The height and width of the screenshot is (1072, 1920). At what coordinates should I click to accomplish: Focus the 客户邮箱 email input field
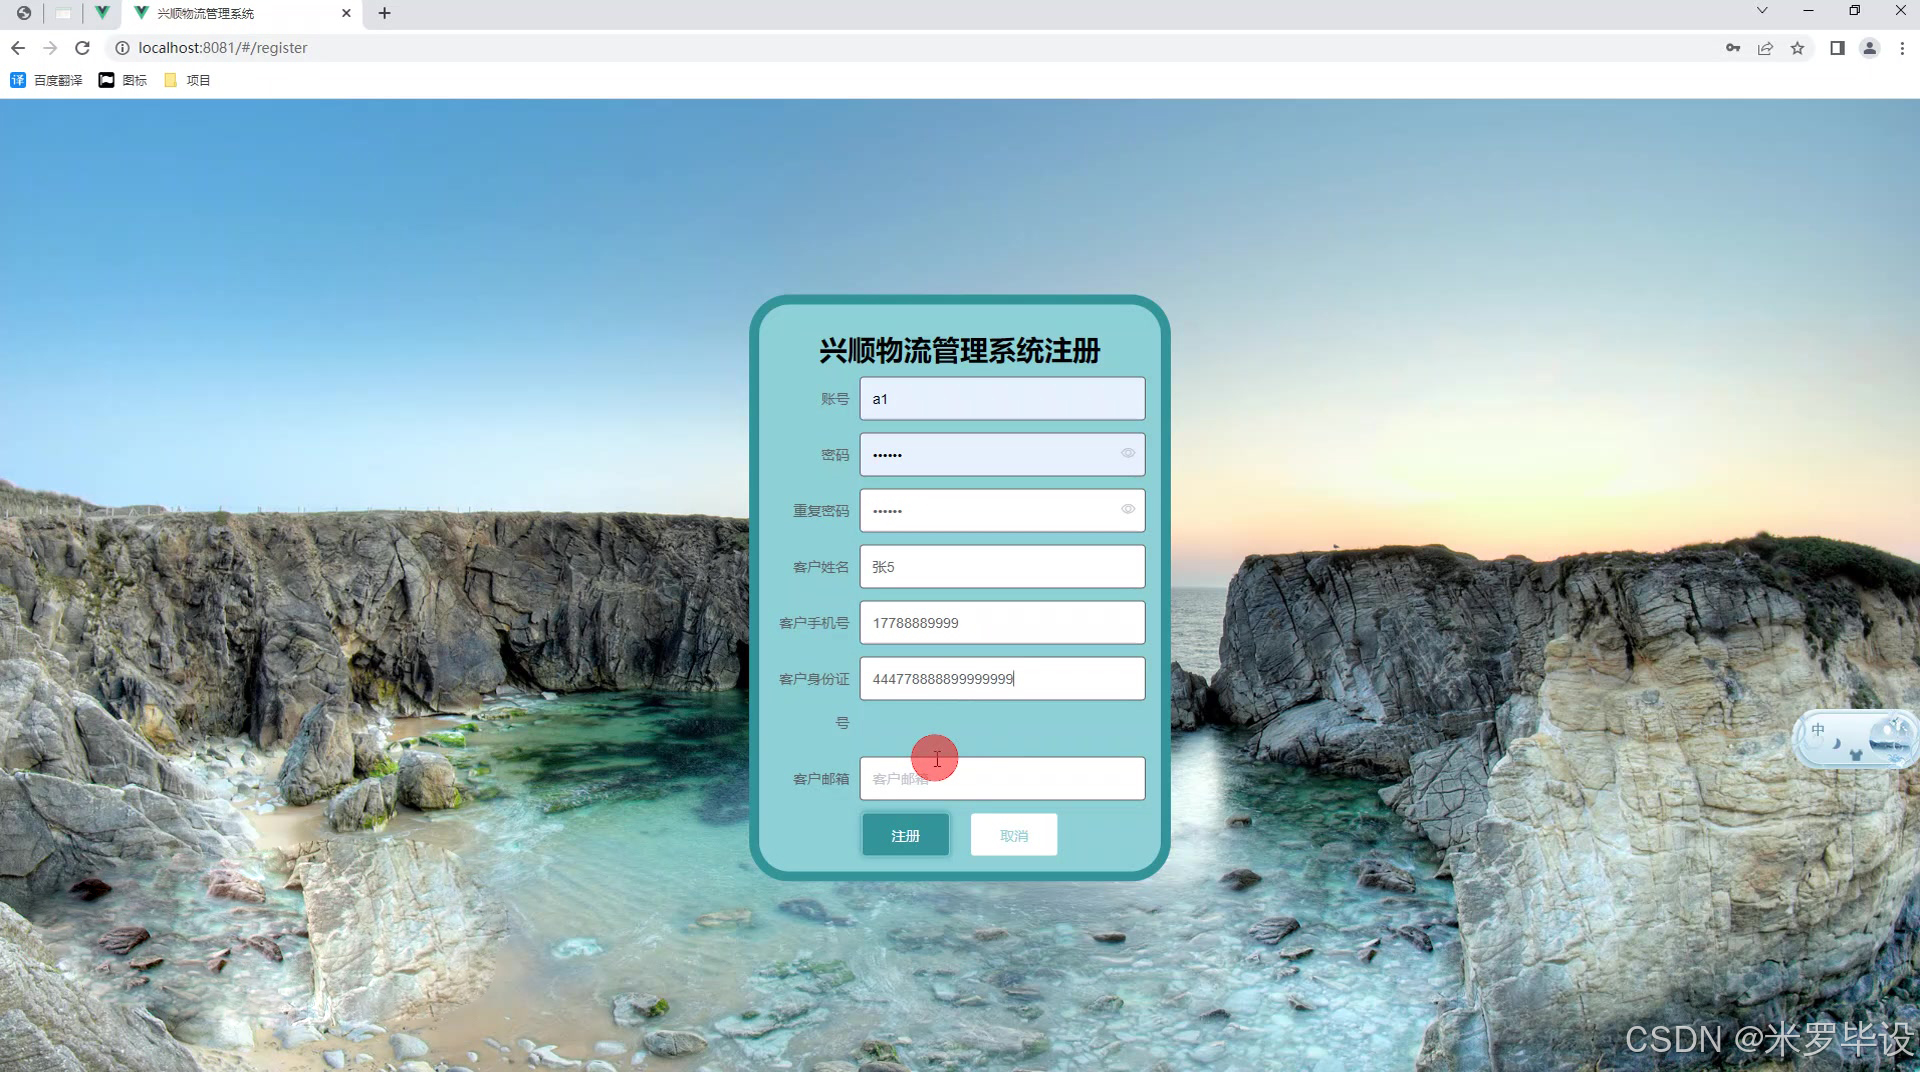tap(1002, 779)
